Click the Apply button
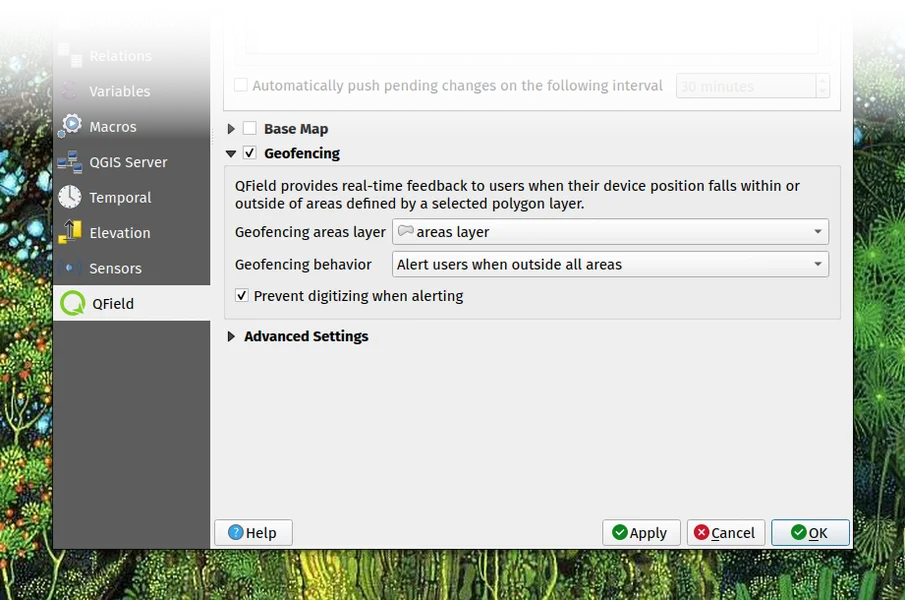Image resolution: width=905 pixels, height=600 pixels. (x=641, y=533)
